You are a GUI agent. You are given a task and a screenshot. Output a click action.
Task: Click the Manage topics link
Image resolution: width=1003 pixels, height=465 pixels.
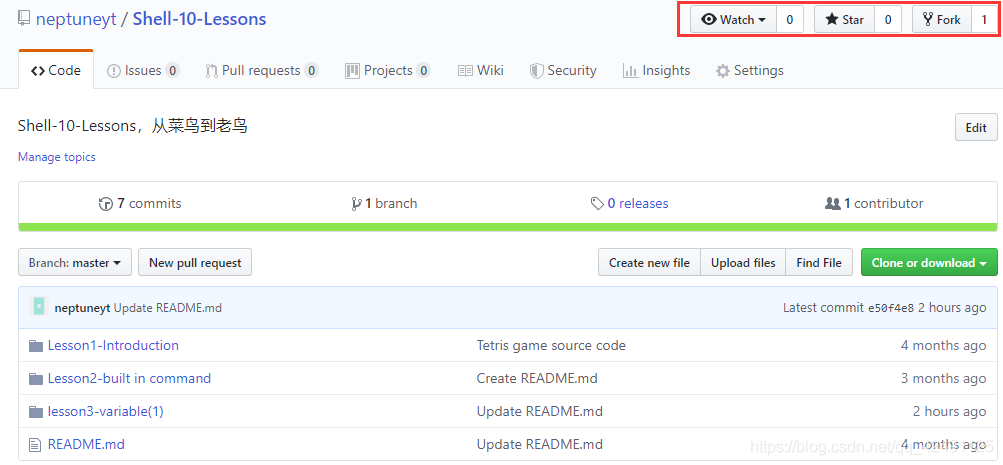click(x=57, y=157)
